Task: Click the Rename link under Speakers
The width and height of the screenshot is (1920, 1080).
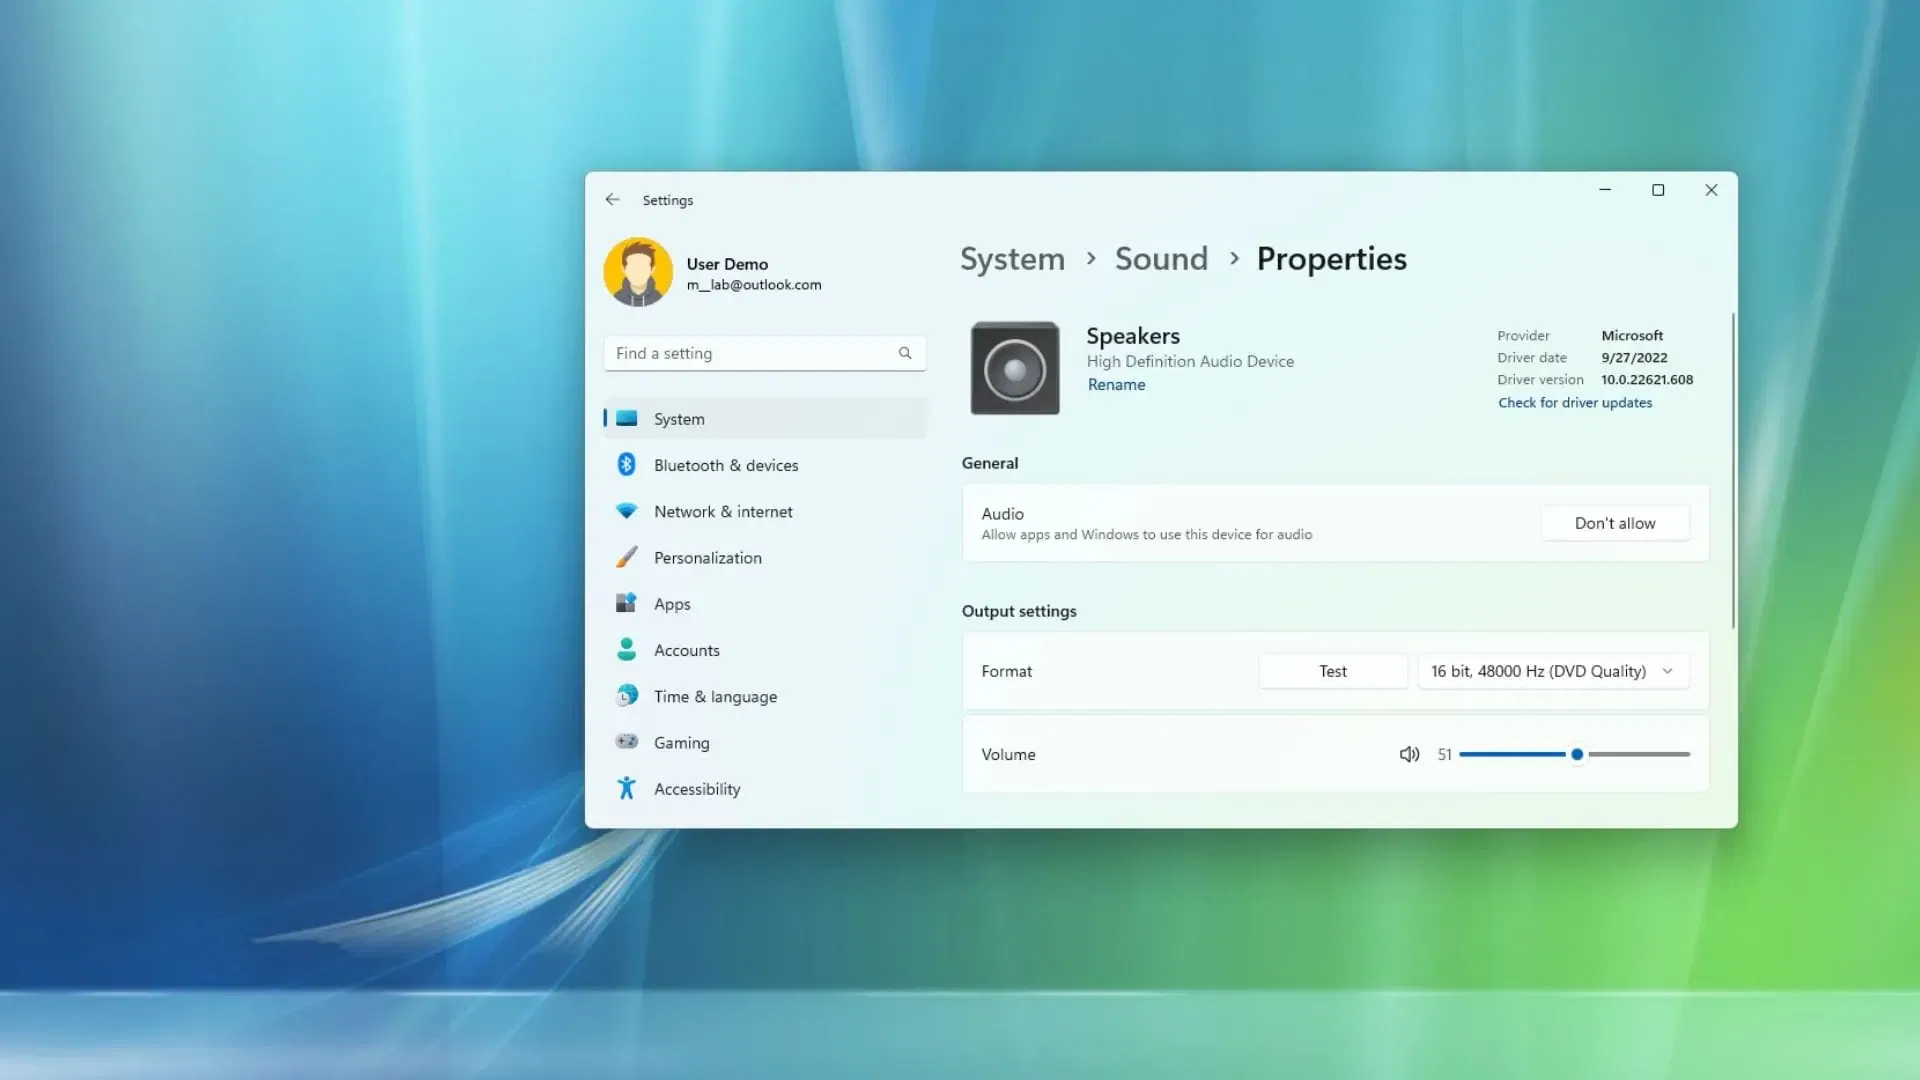Action: click(x=1116, y=385)
